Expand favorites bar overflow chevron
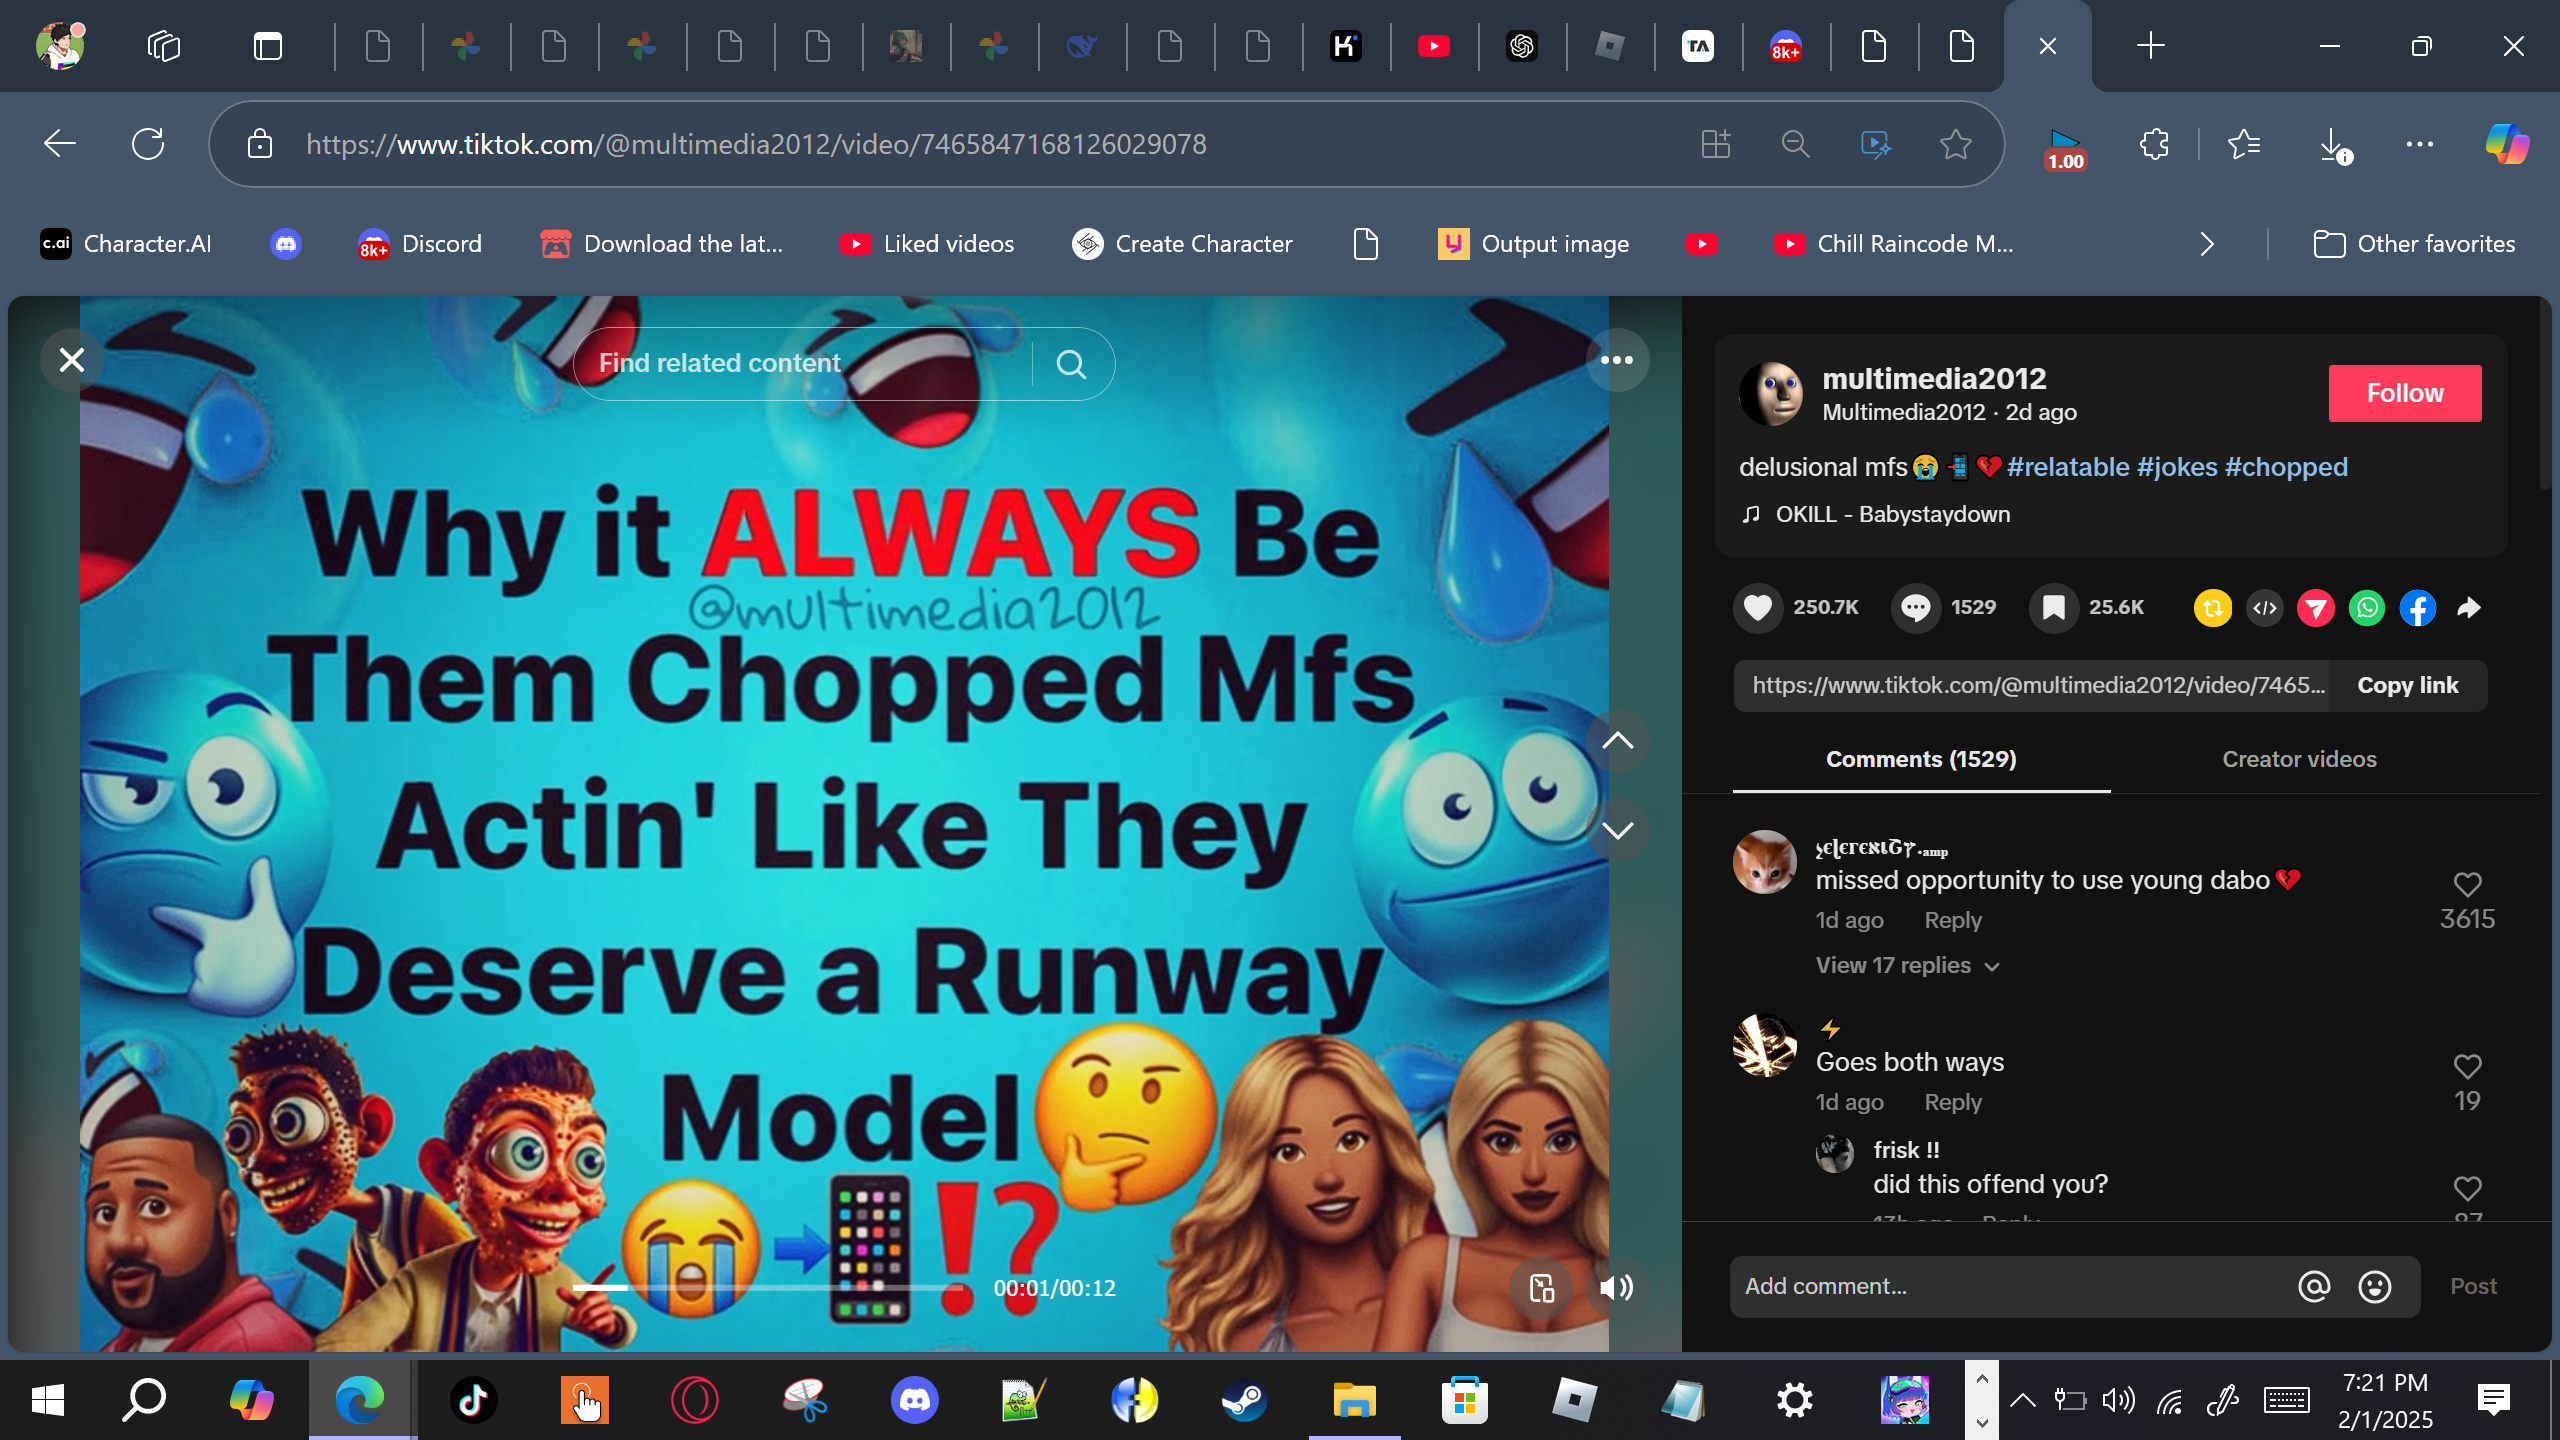The image size is (2560, 1440). (2207, 244)
